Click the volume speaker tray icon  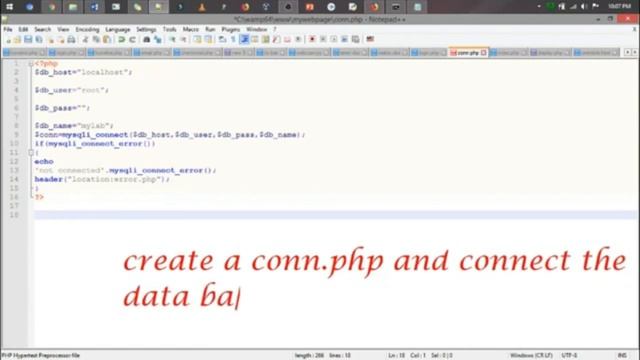point(584,7)
